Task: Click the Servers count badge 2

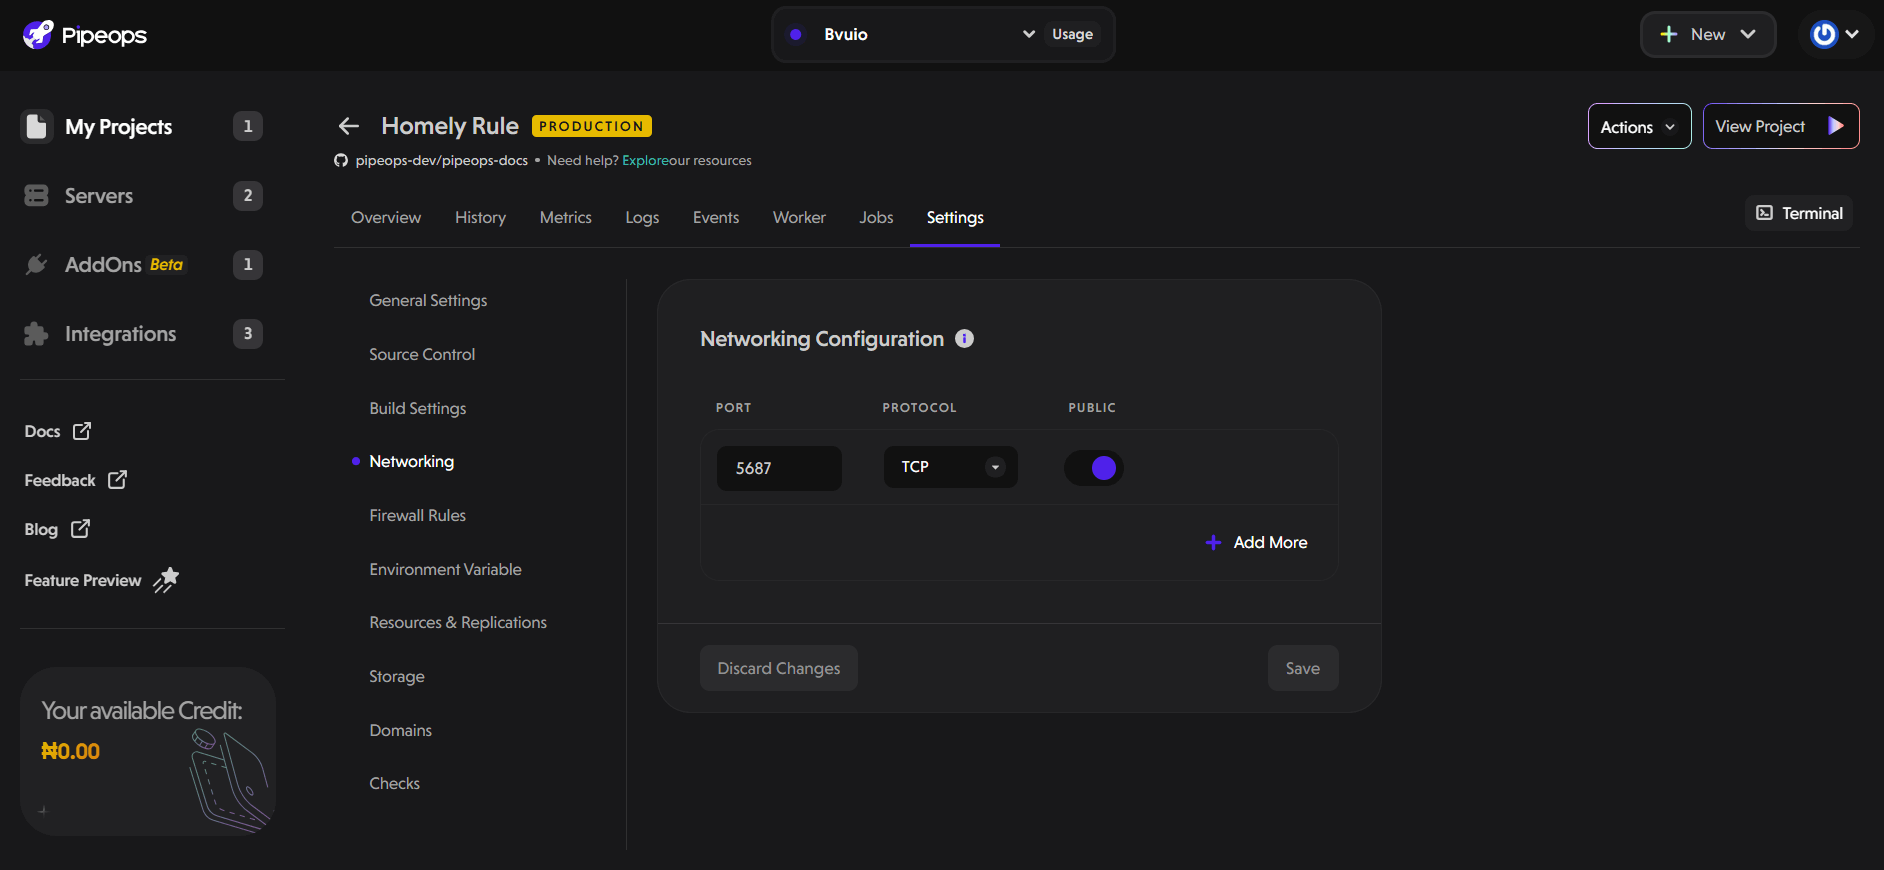Action: (248, 196)
